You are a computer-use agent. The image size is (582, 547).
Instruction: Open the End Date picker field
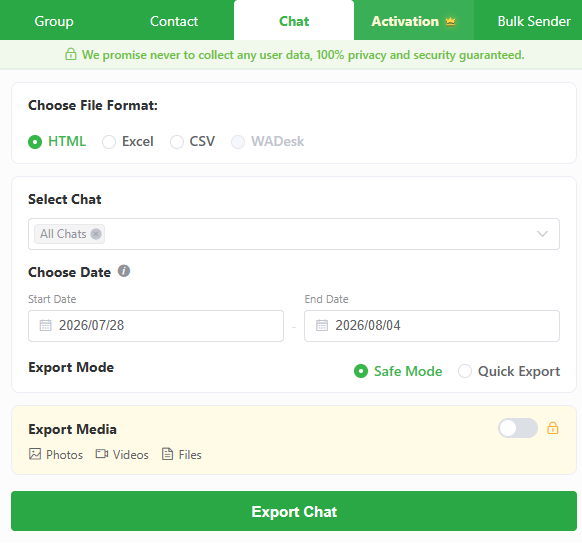432,326
